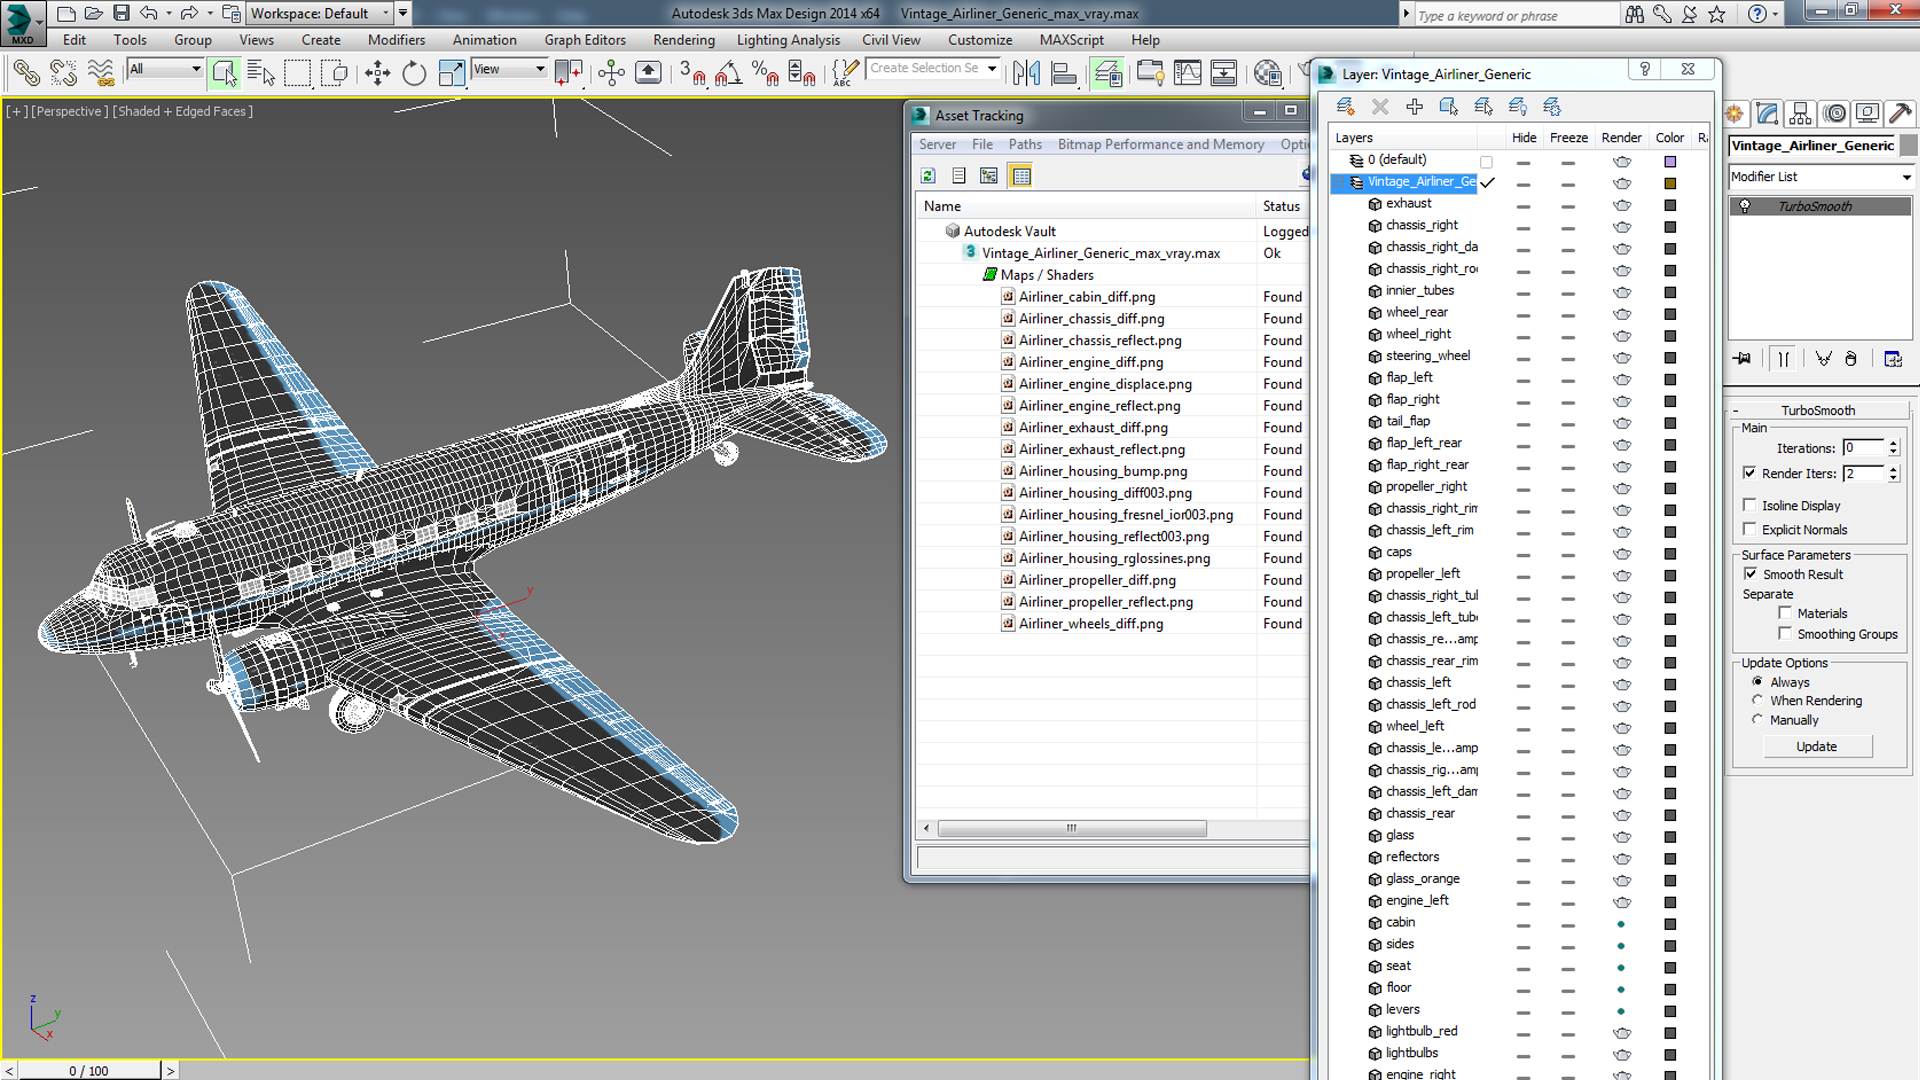1920x1080 pixels.
Task: Toggle the 3D Snaps tool
Action: pyautogui.click(x=692, y=73)
